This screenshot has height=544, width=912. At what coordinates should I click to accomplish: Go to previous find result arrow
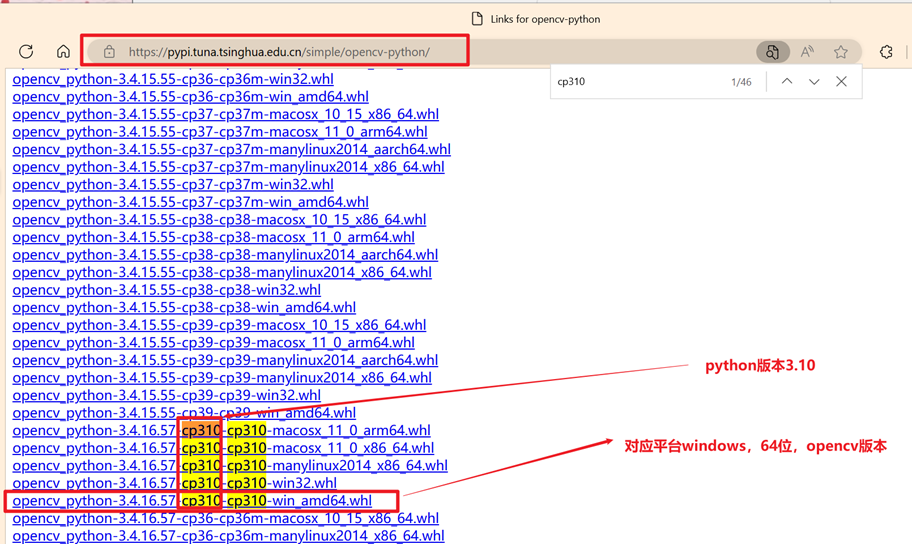[787, 81]
